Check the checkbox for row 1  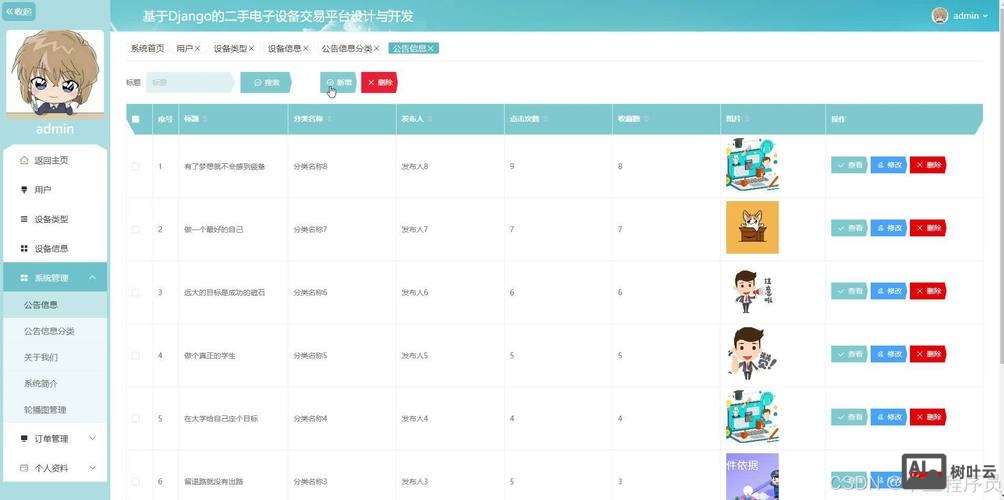(x=136, y=166)
